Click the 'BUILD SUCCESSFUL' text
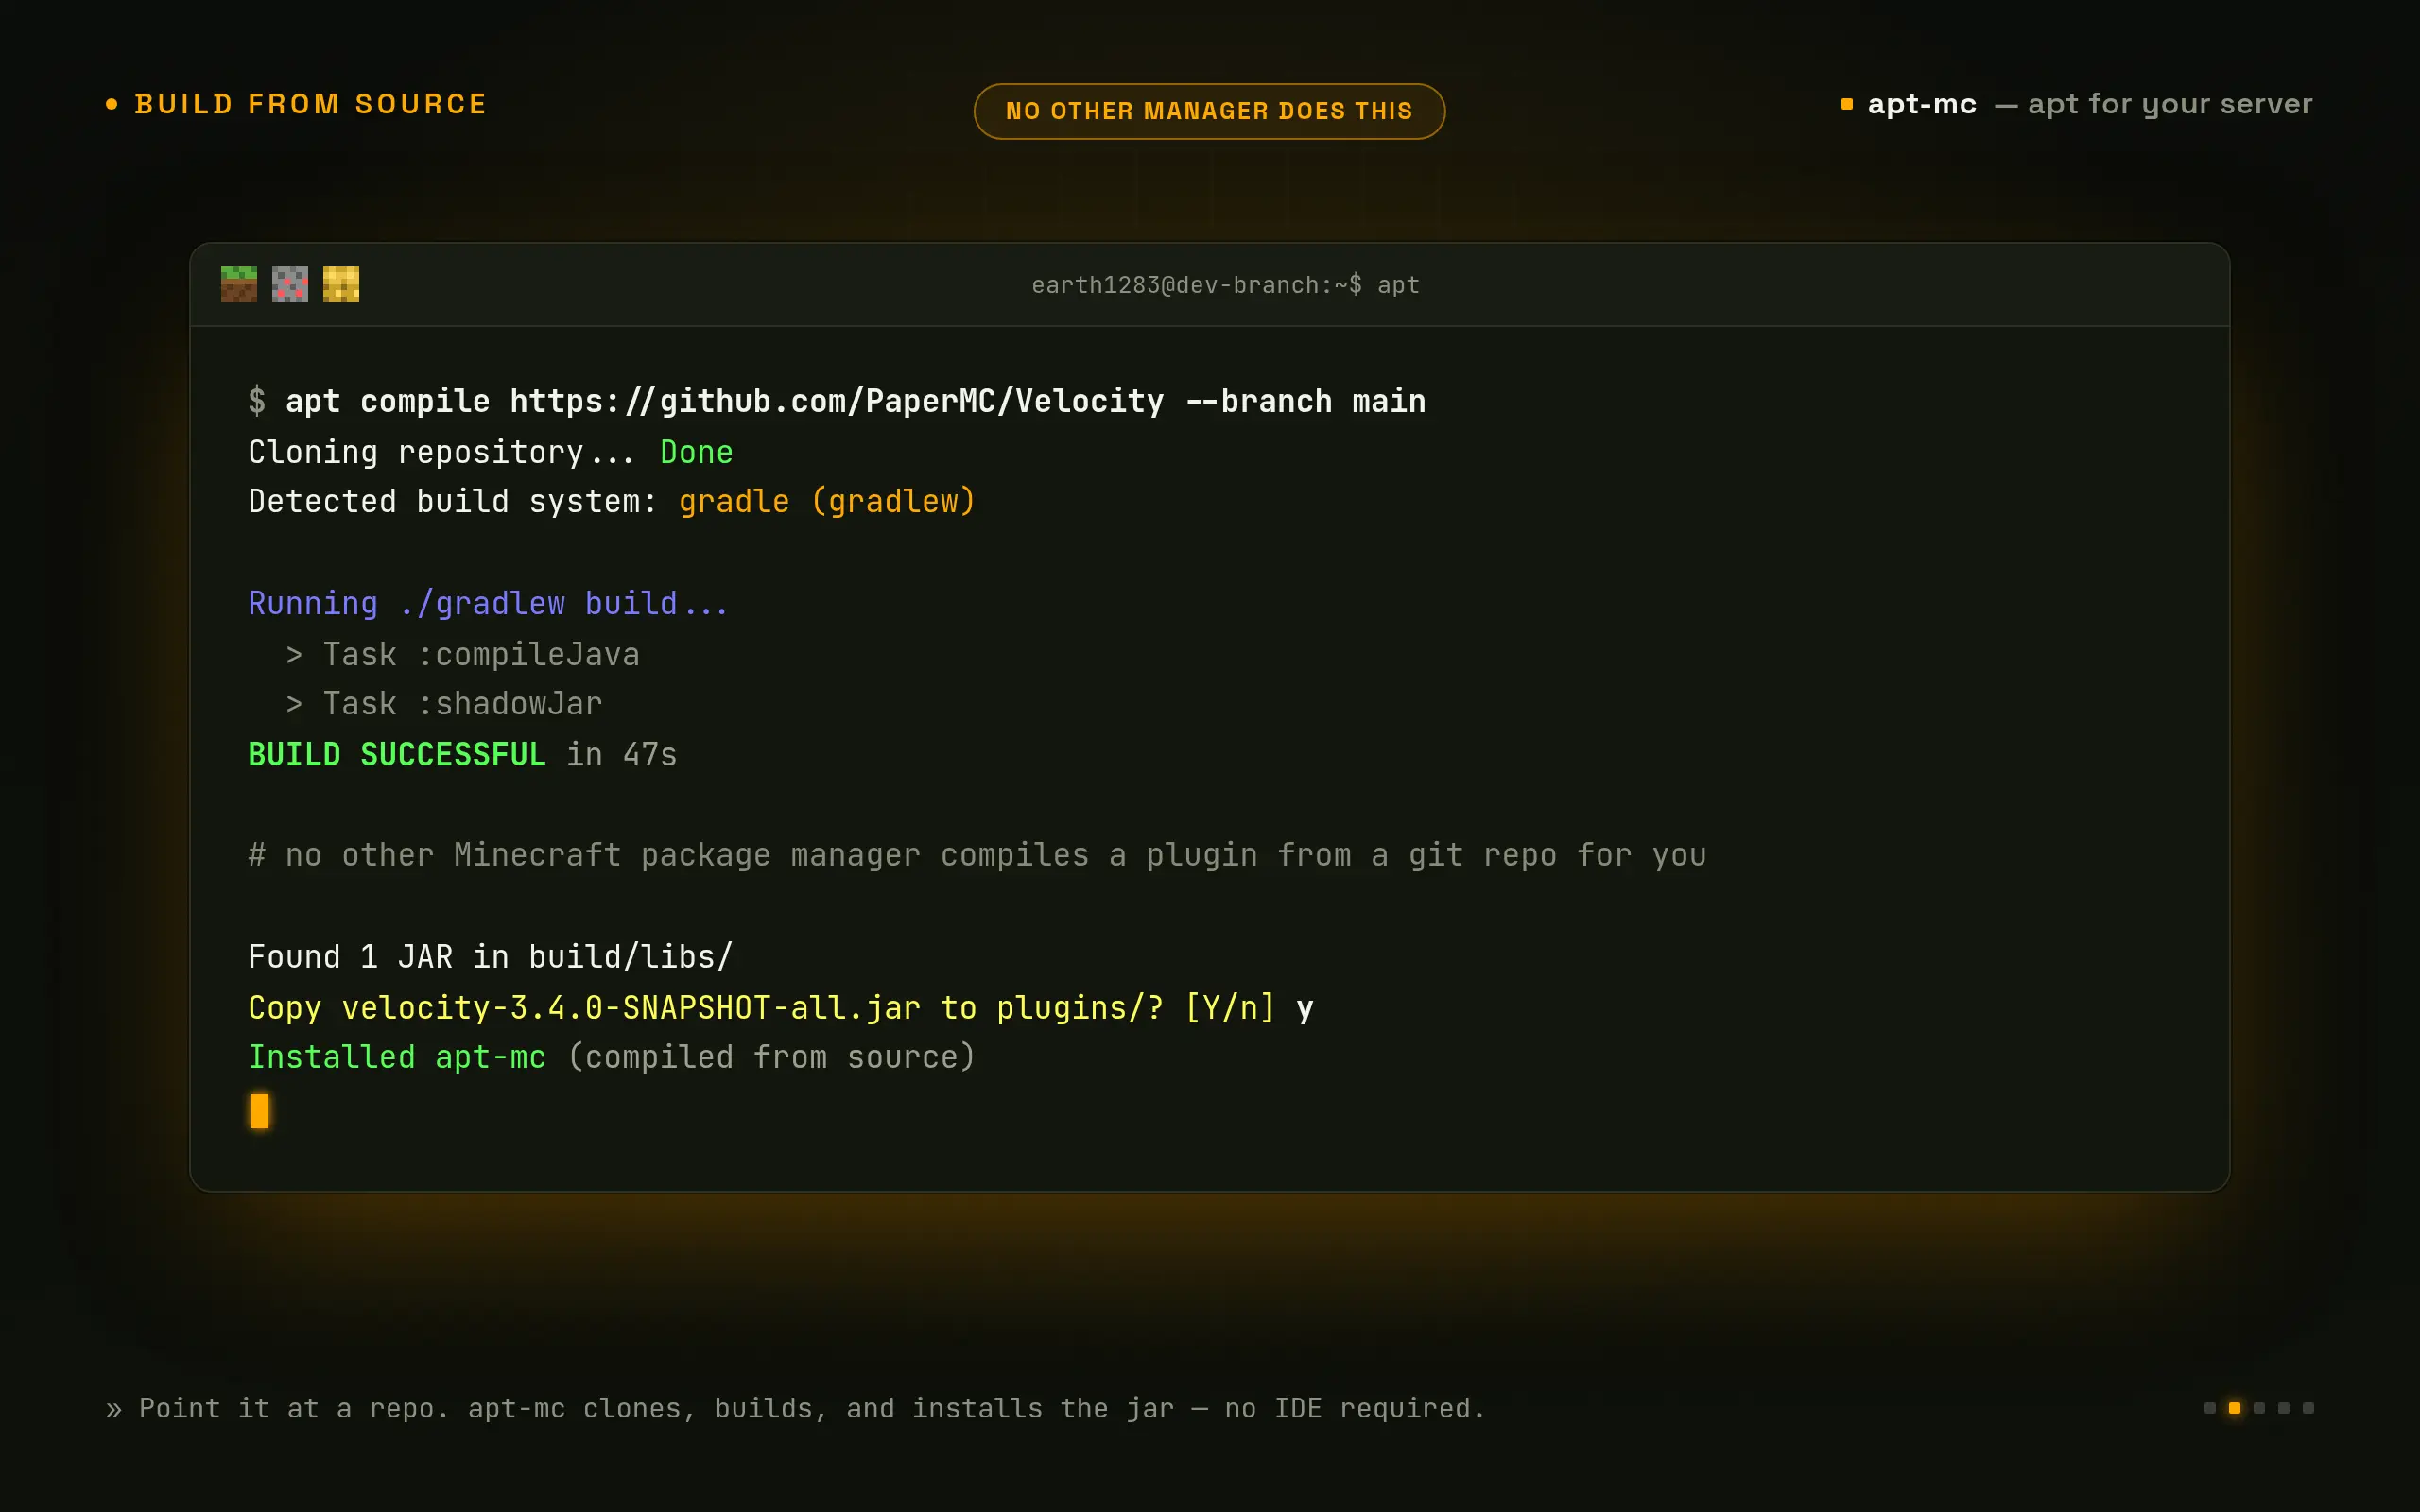Image resolution: width=2420 pixels, height=1512 pixels. (397, 754)
